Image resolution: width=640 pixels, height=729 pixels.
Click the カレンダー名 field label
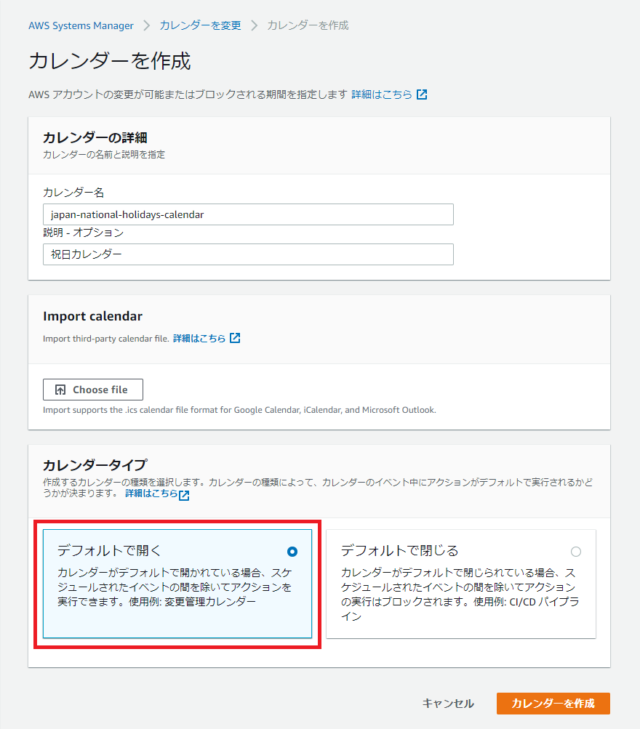(73, 192)
